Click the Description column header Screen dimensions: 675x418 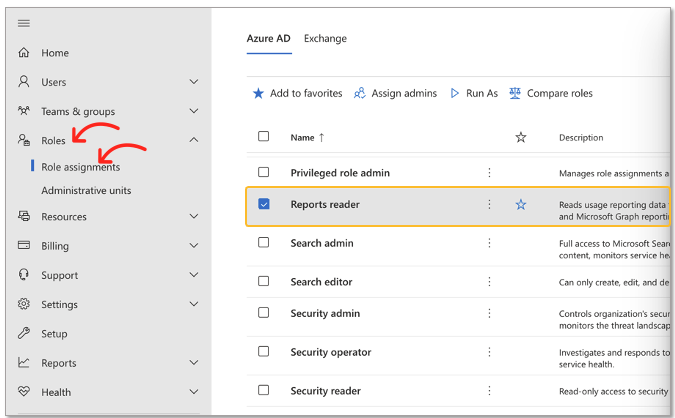(x=581, y=138)
